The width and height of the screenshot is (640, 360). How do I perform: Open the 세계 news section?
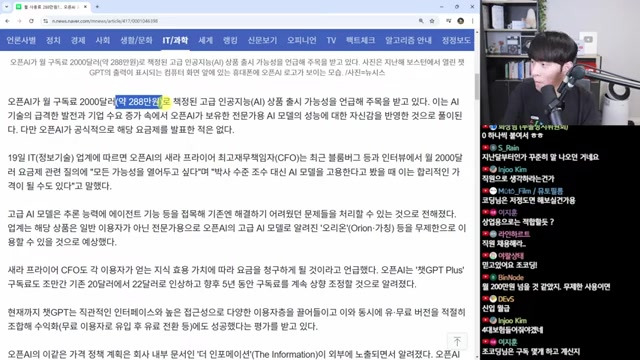[205, 40]
